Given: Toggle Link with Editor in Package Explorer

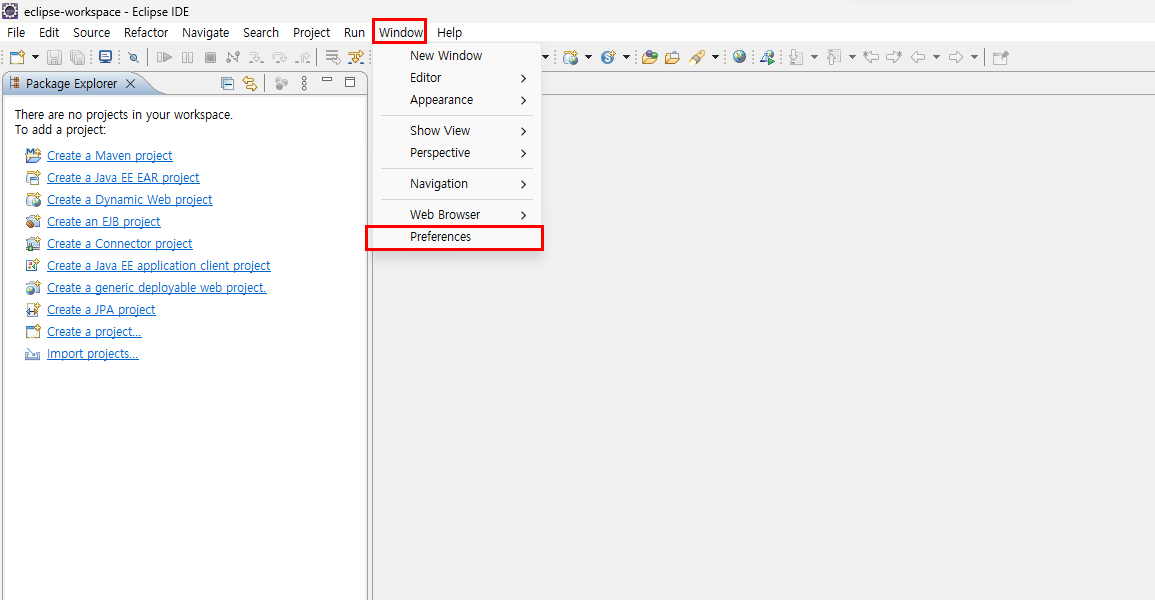Looking at the screenshot, I should (250, 83).
